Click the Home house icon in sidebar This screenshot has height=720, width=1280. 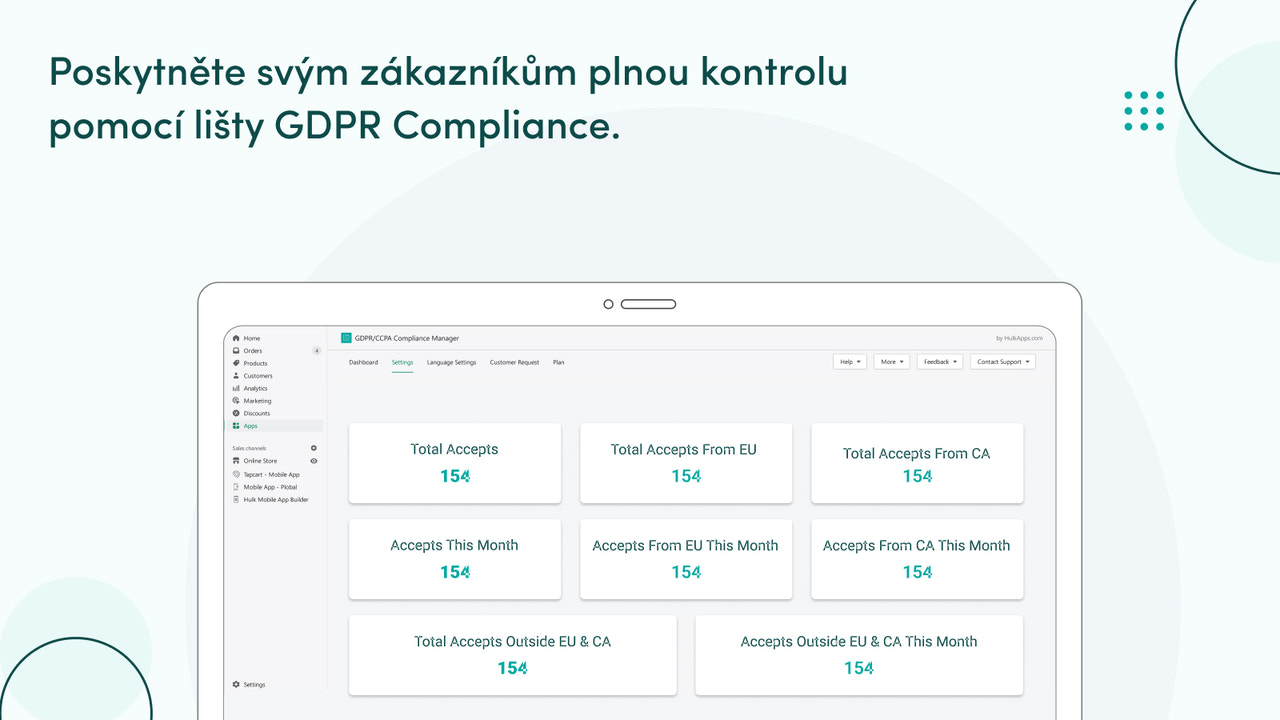coord(236,338)
